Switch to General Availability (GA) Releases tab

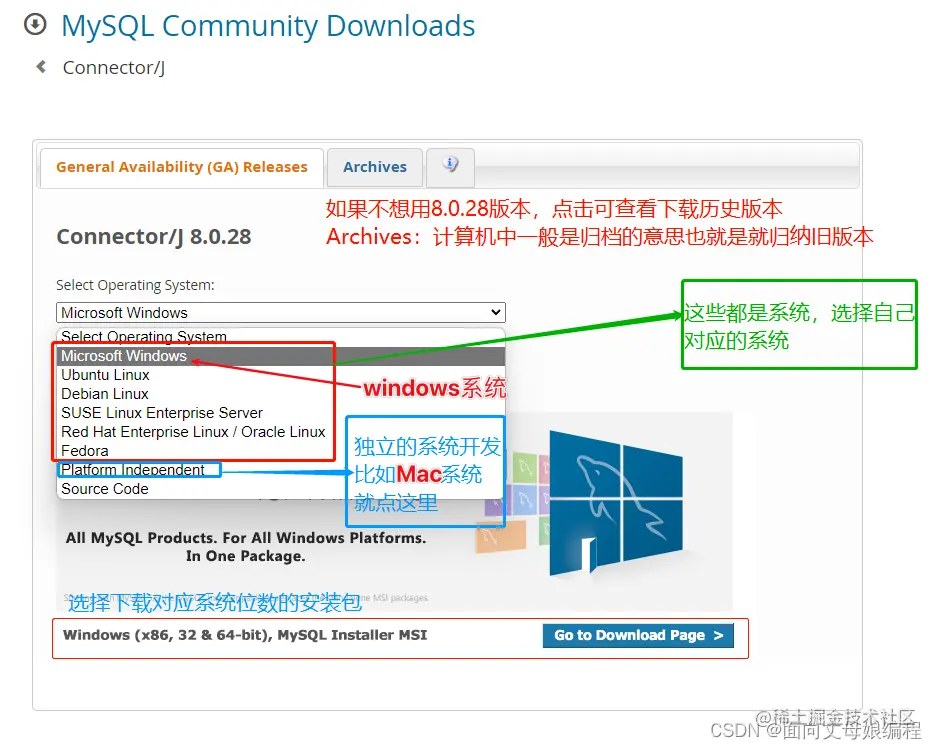tap(182, 167)
